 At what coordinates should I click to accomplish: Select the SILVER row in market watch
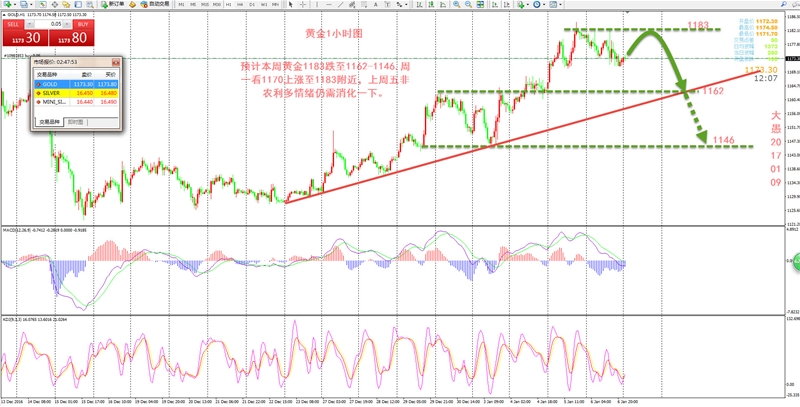(77, 93)
